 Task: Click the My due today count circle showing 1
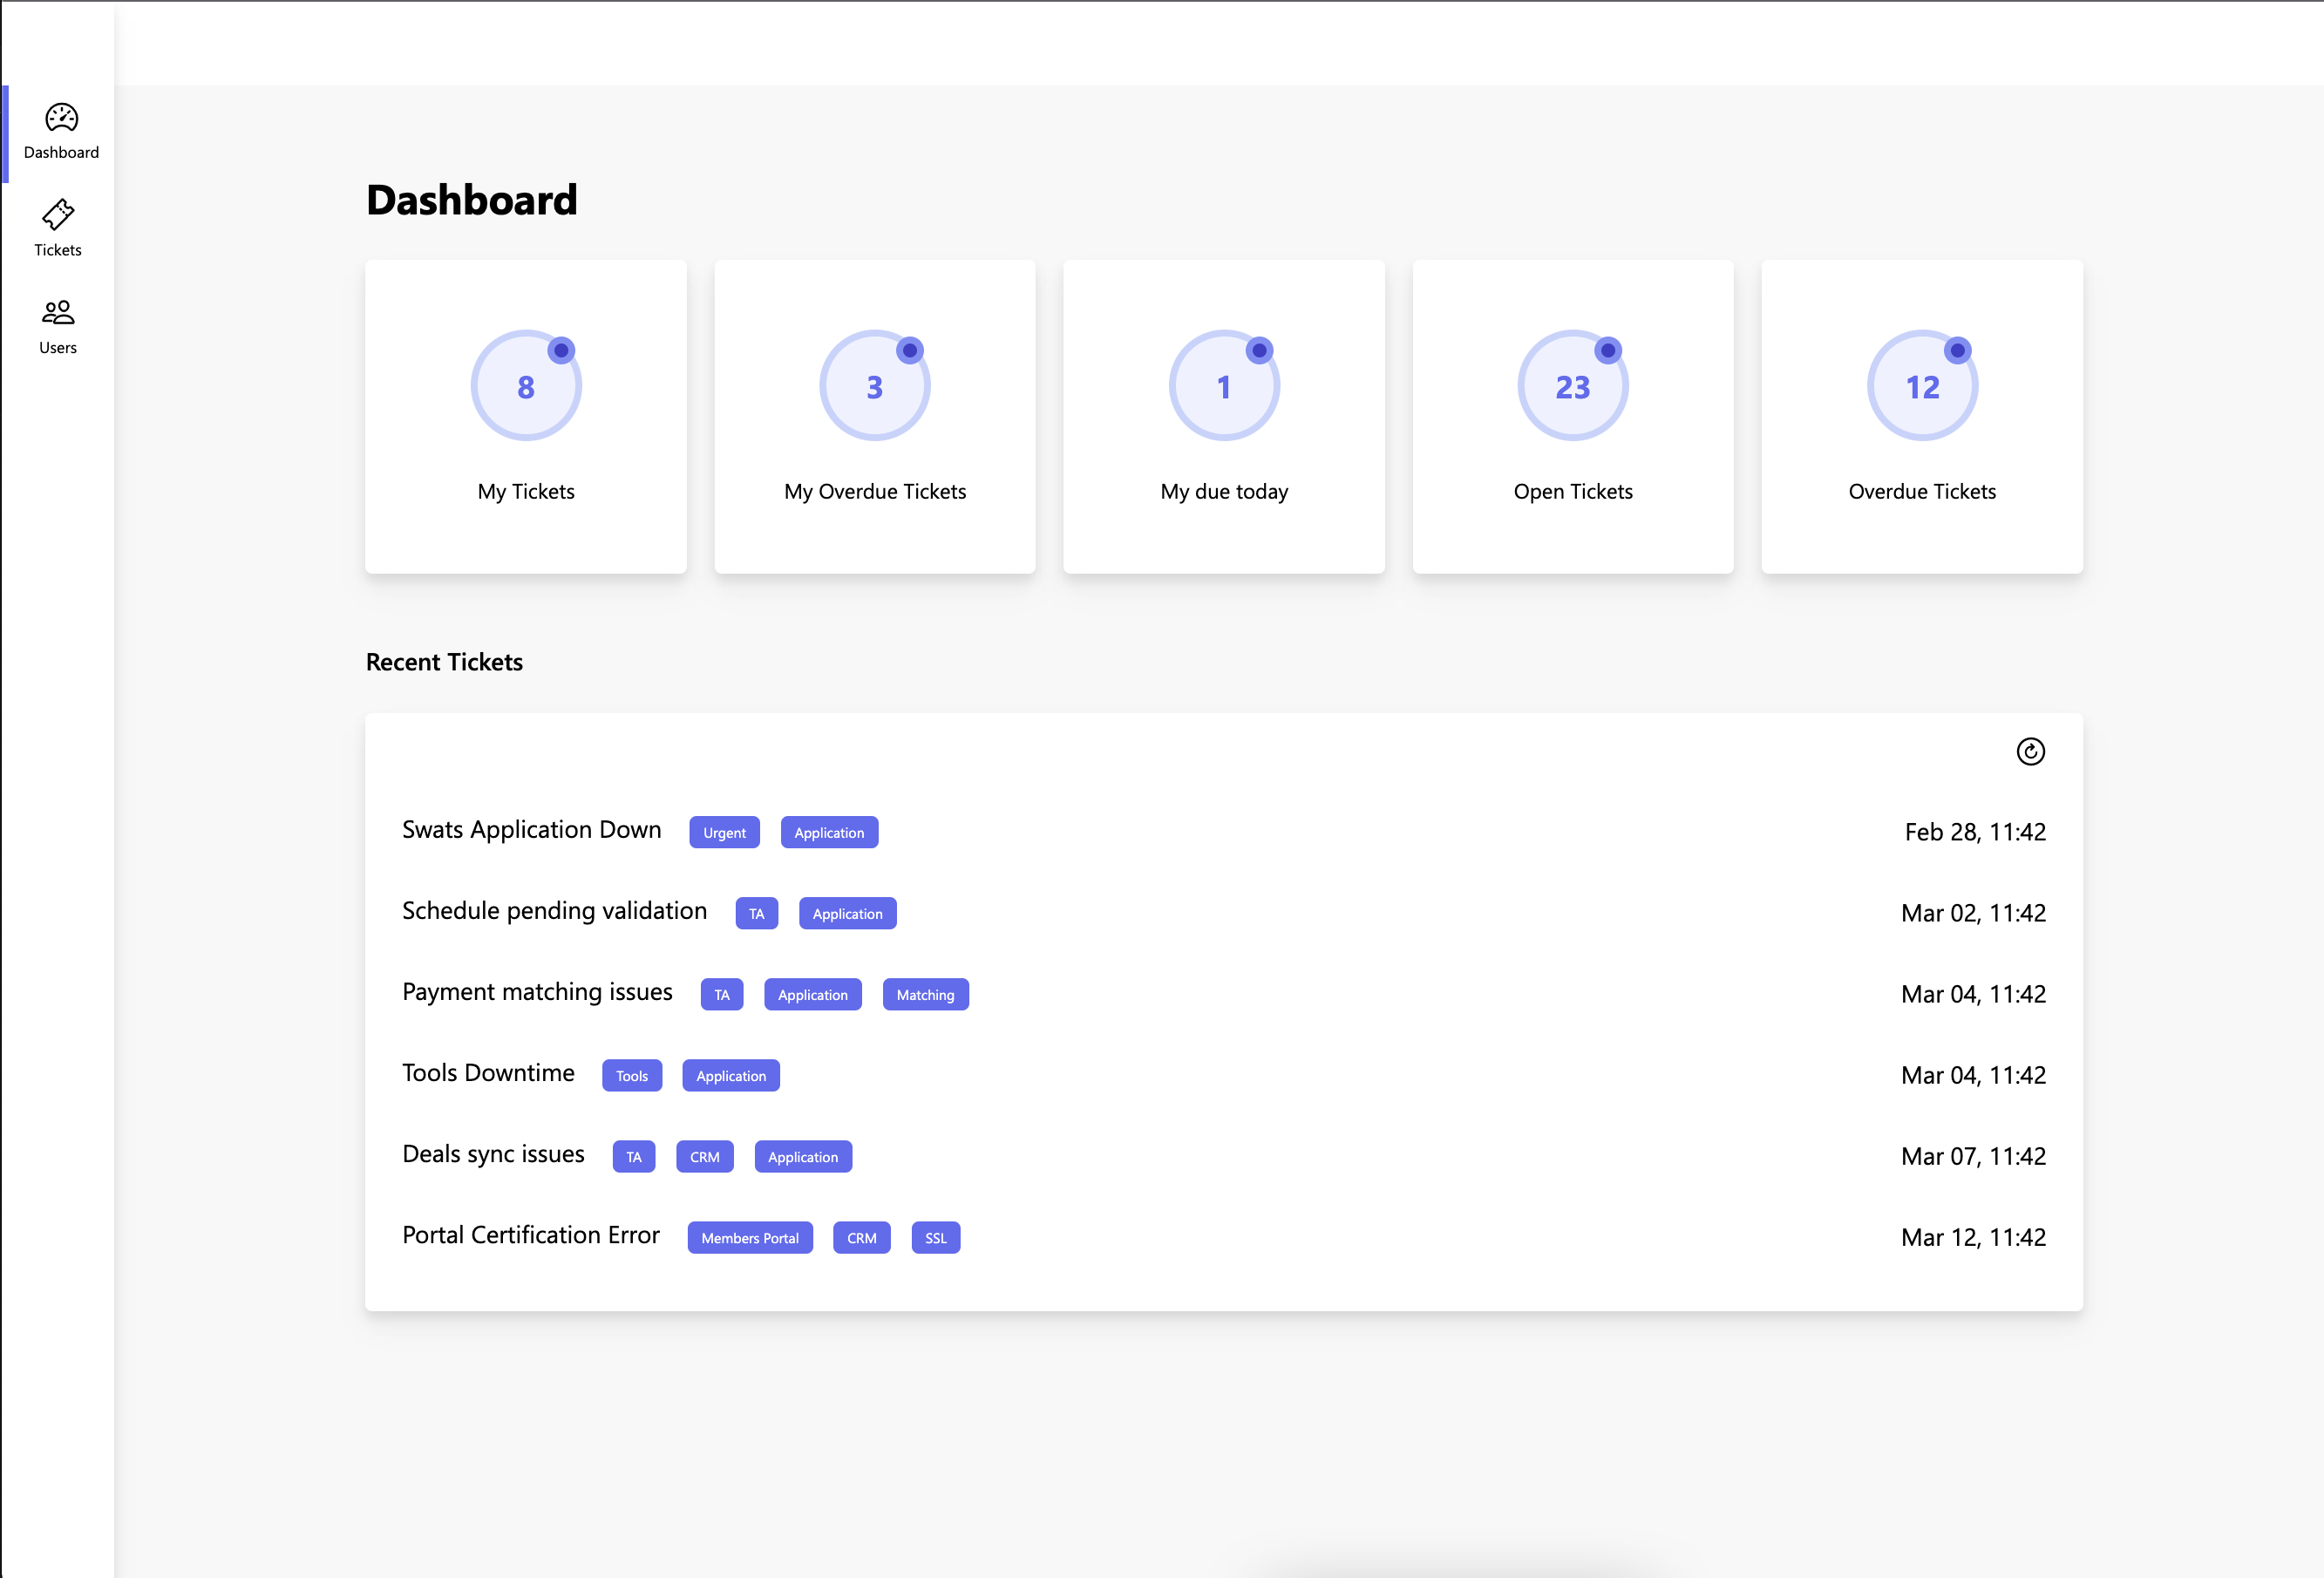coord(1224,386)
